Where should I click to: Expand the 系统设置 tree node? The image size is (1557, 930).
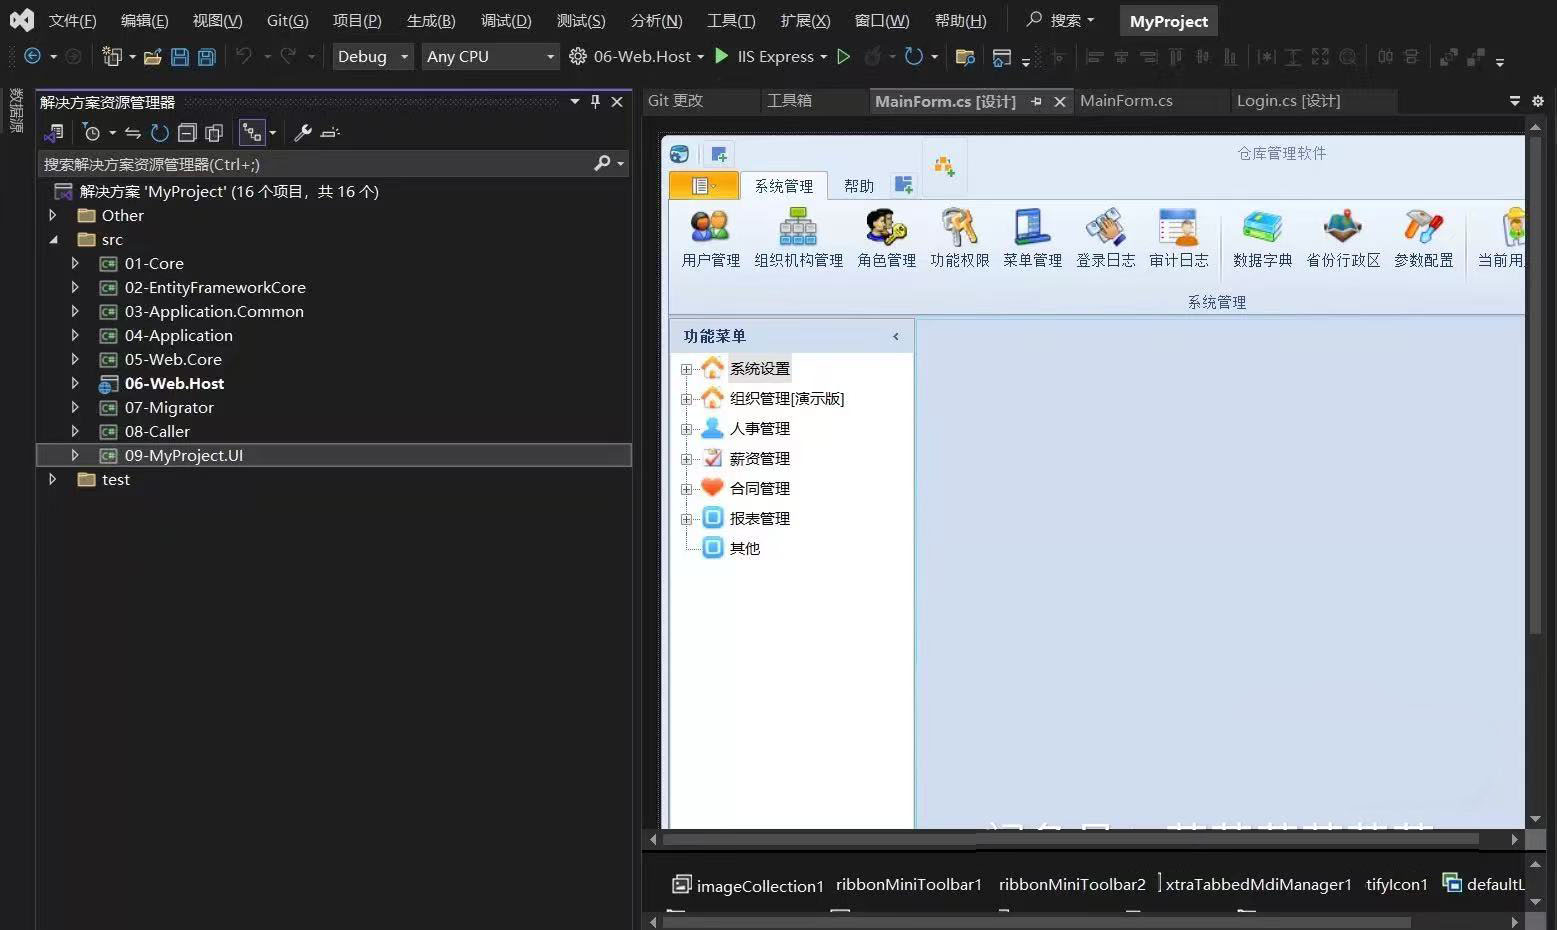[687, 369]
